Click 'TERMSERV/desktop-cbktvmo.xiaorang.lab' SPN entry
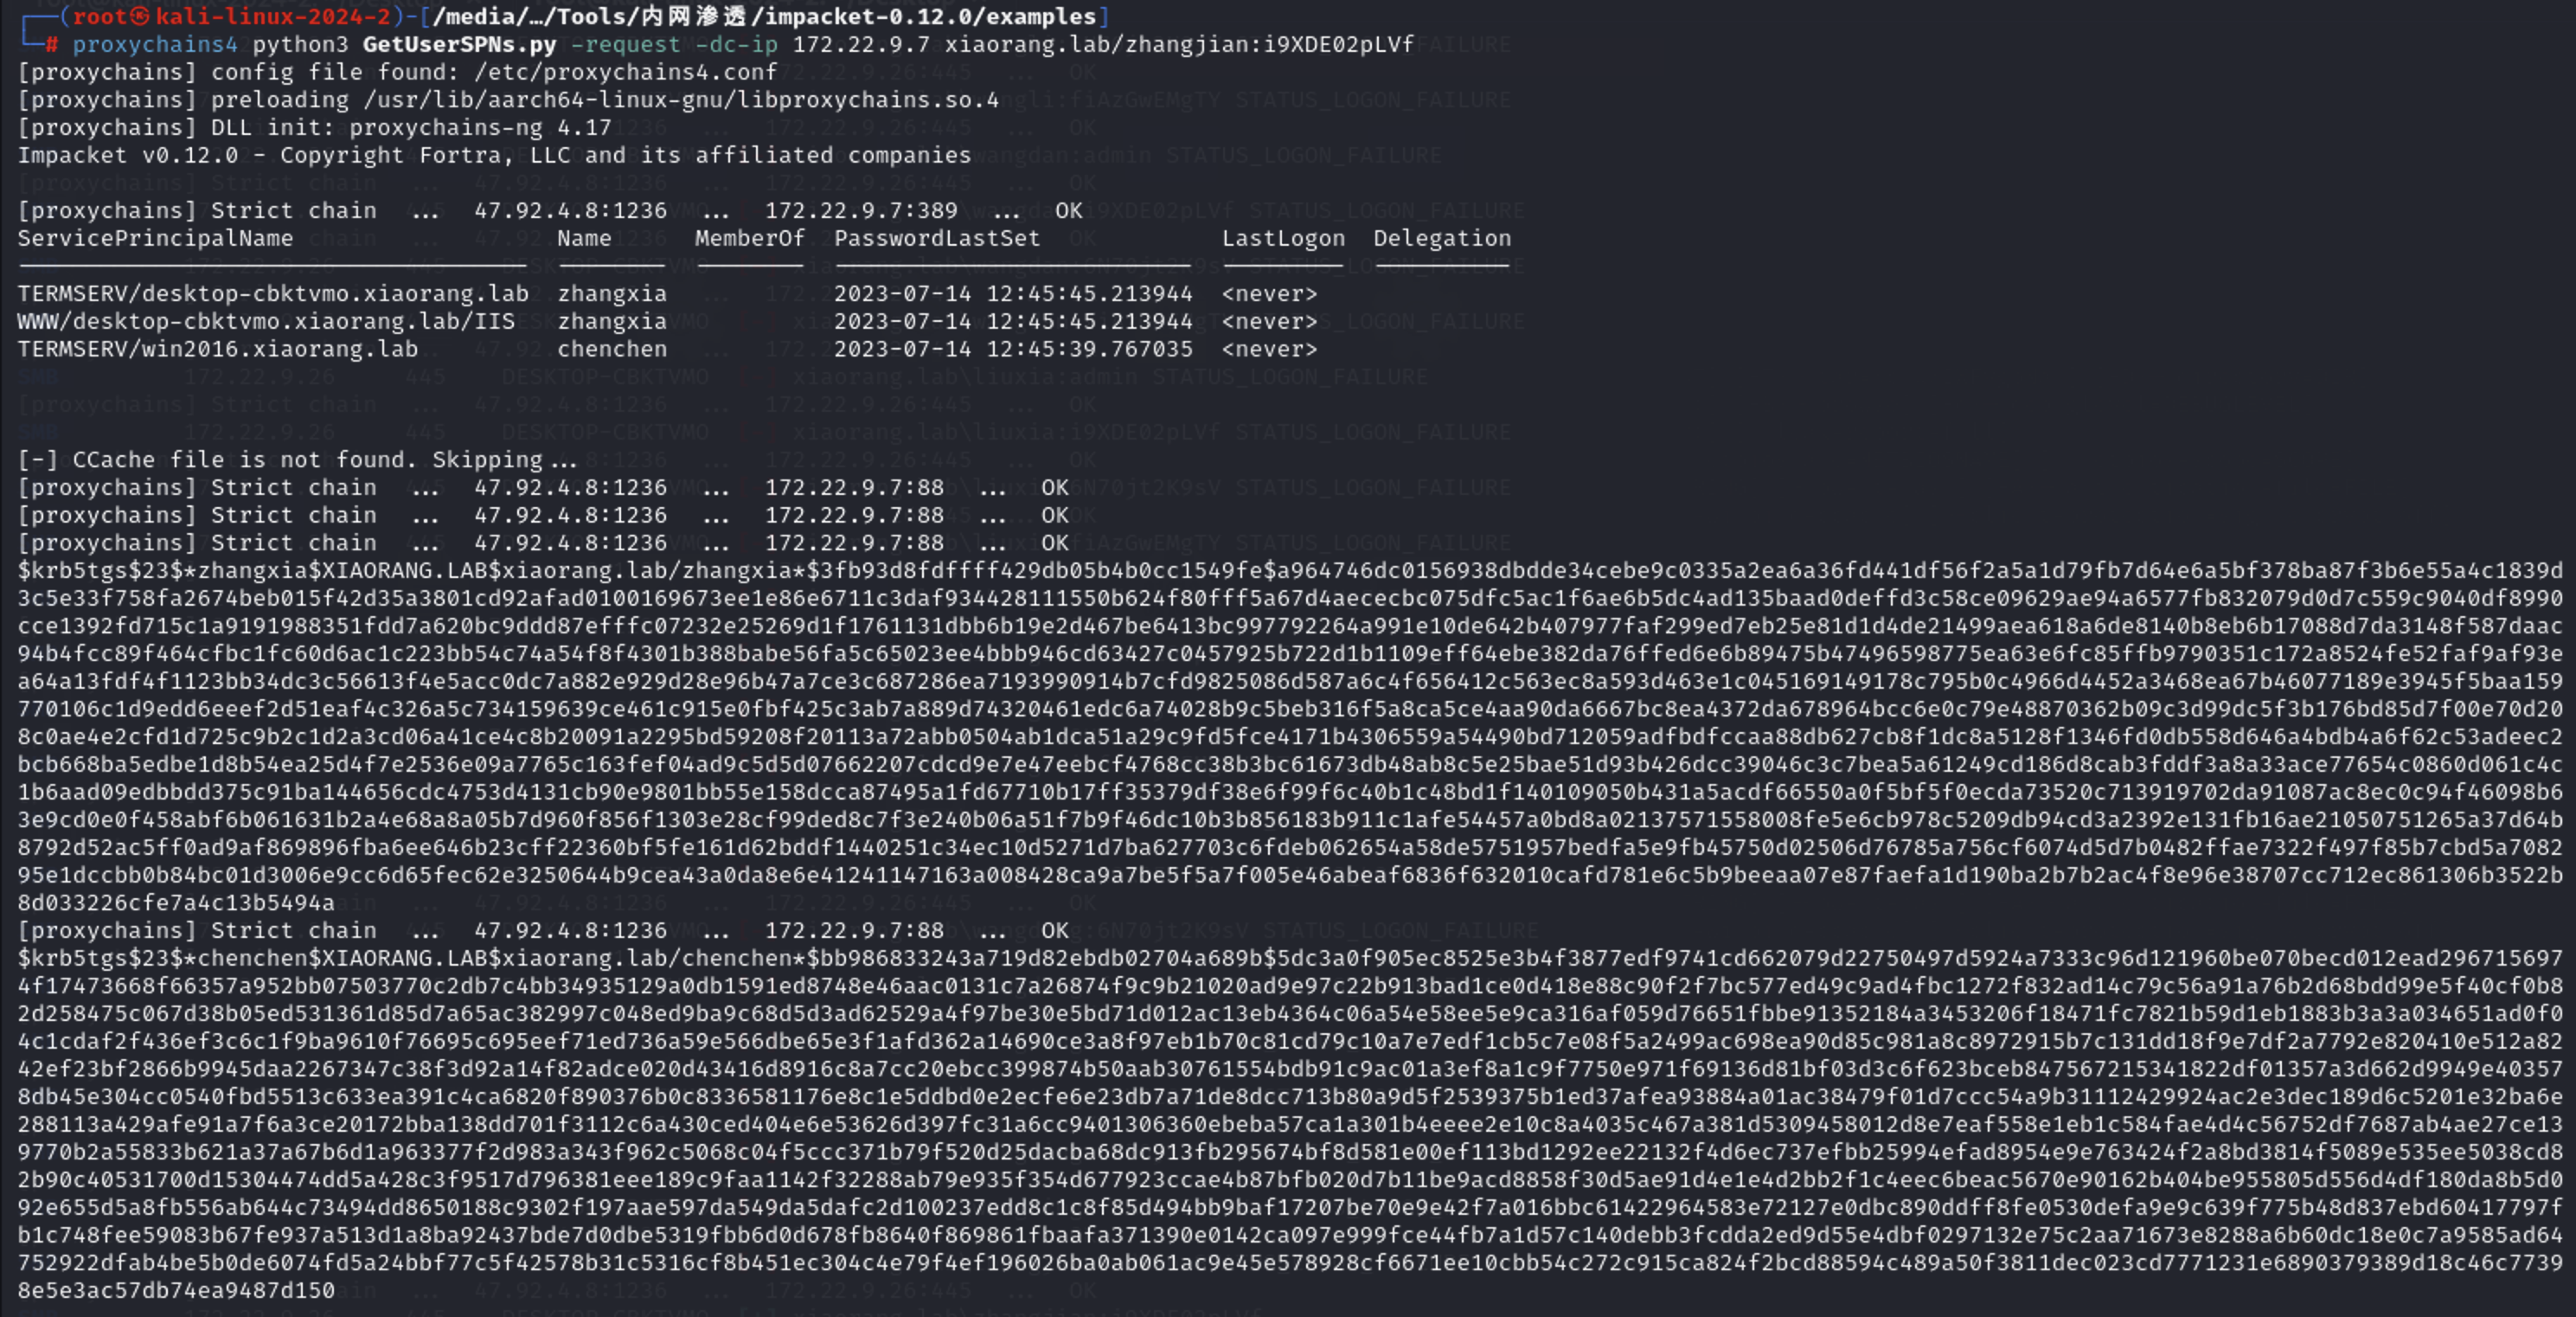Viewport: 2576px width, 1317px height. 273,294
